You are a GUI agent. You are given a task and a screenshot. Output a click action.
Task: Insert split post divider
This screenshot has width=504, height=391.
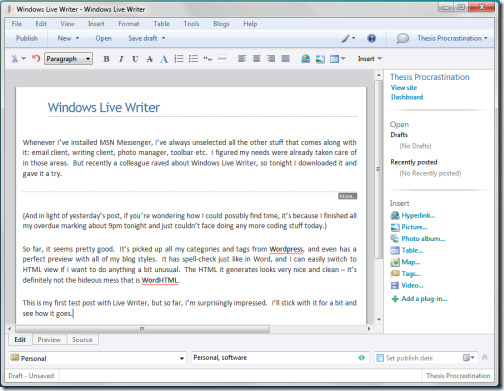222,59
